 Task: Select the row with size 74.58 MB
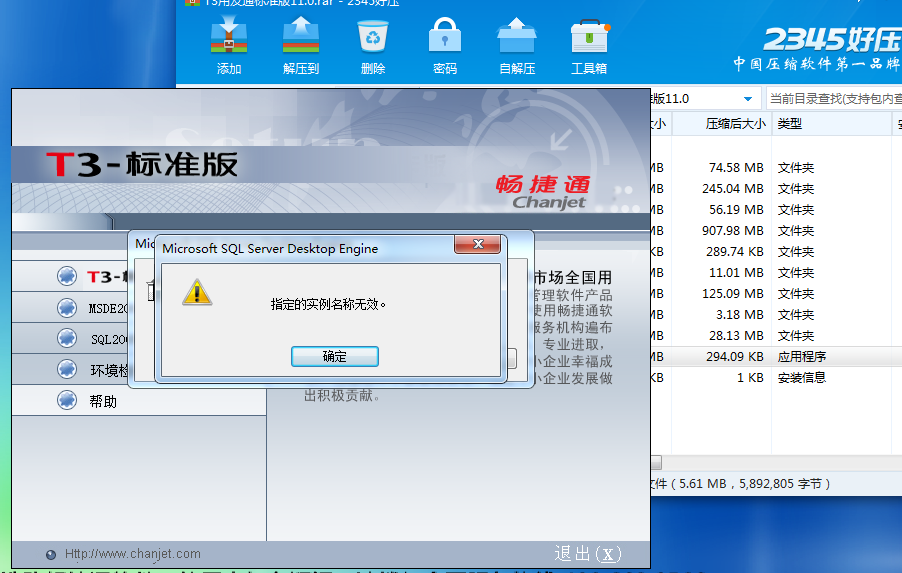click(776, 167)
